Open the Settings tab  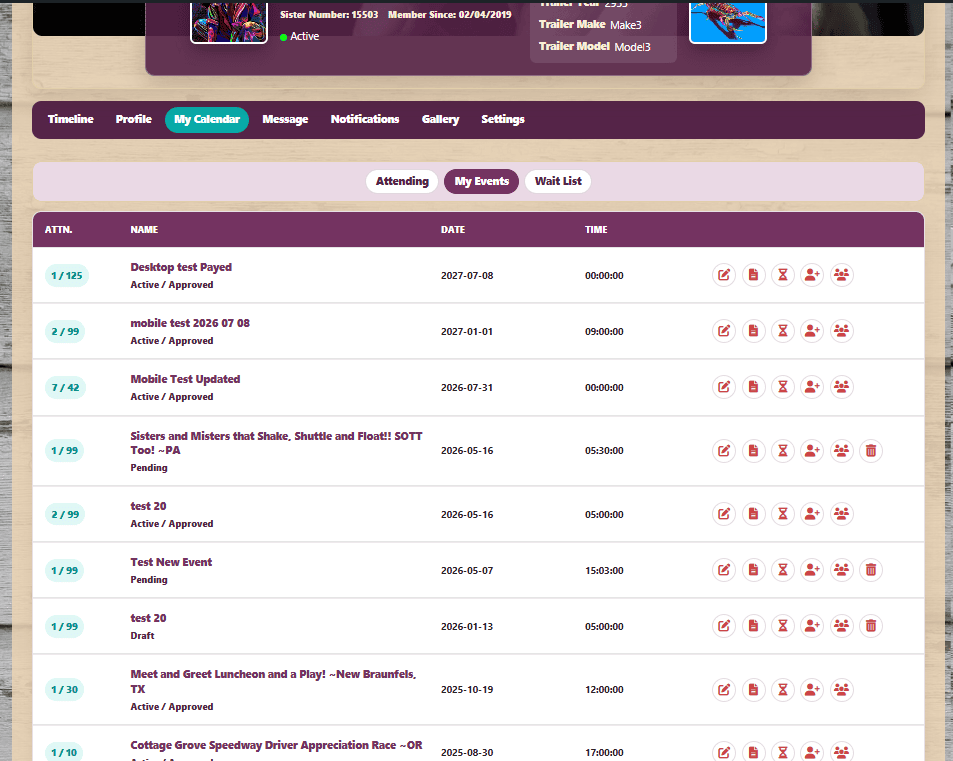(503, 119)
